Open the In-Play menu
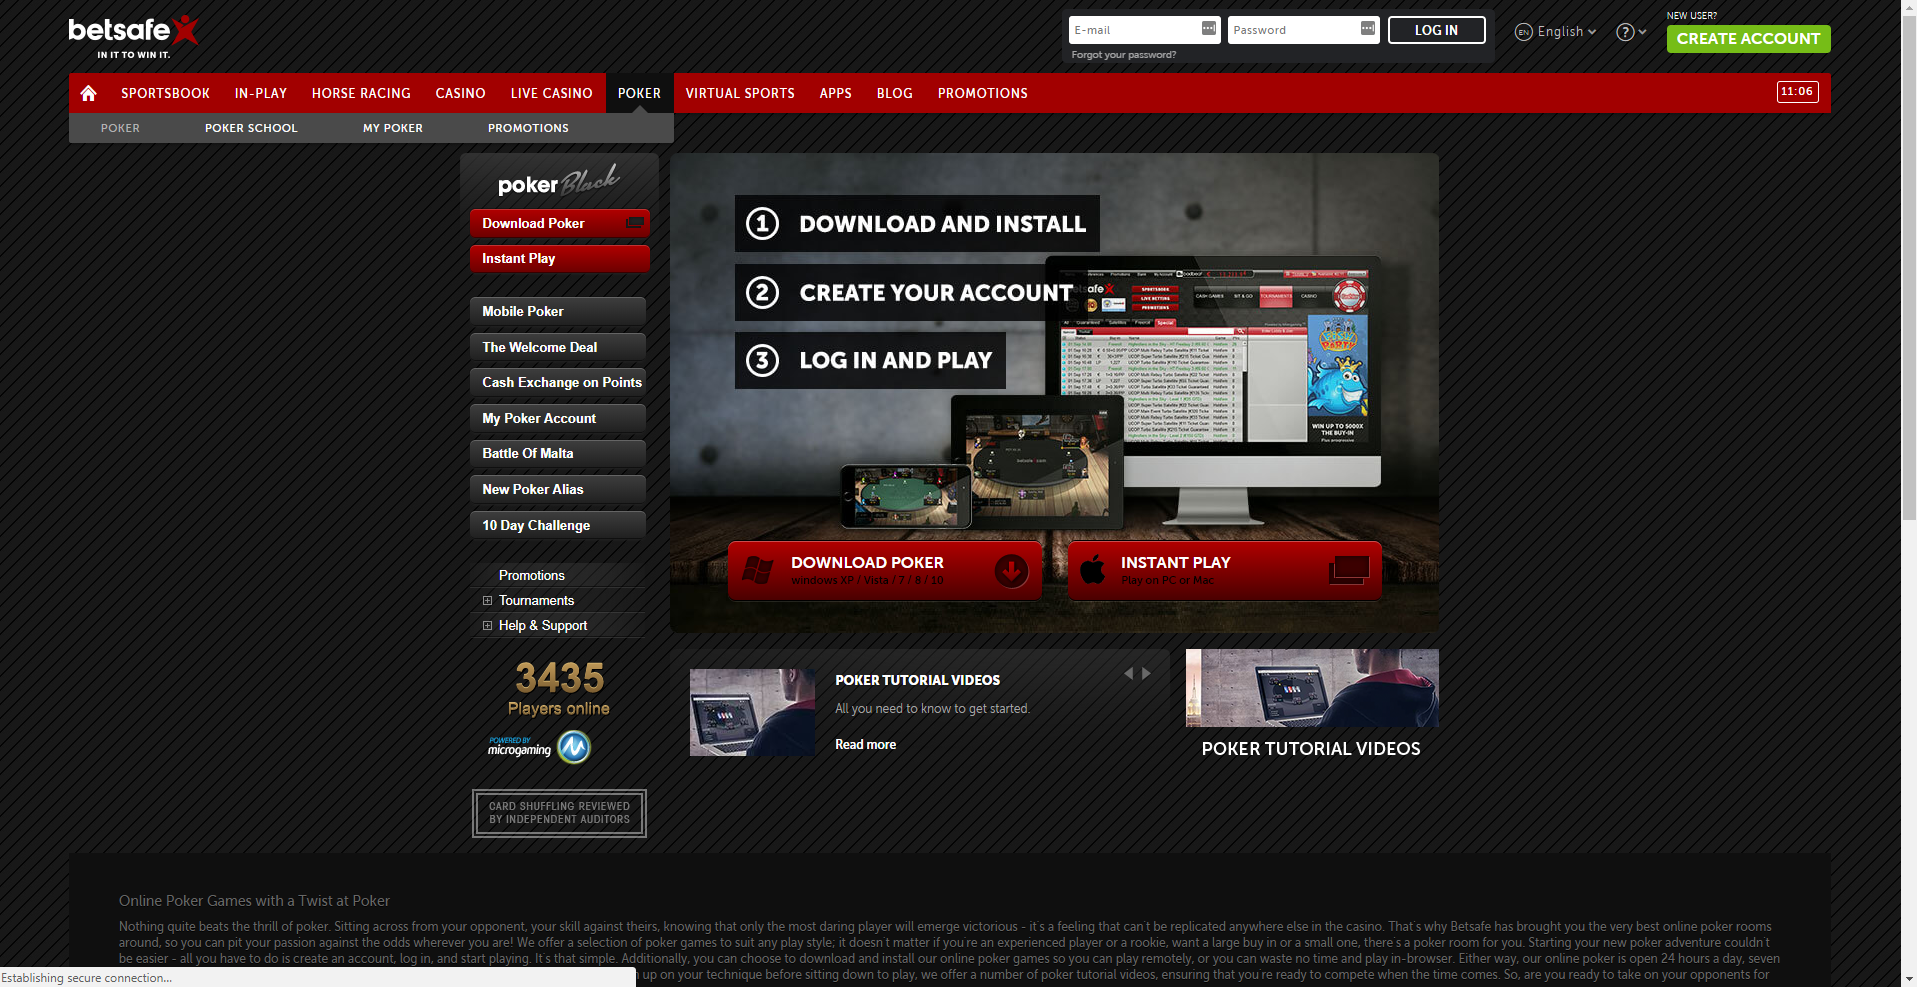Screen dimensions: 1917x987 point(261,93)
